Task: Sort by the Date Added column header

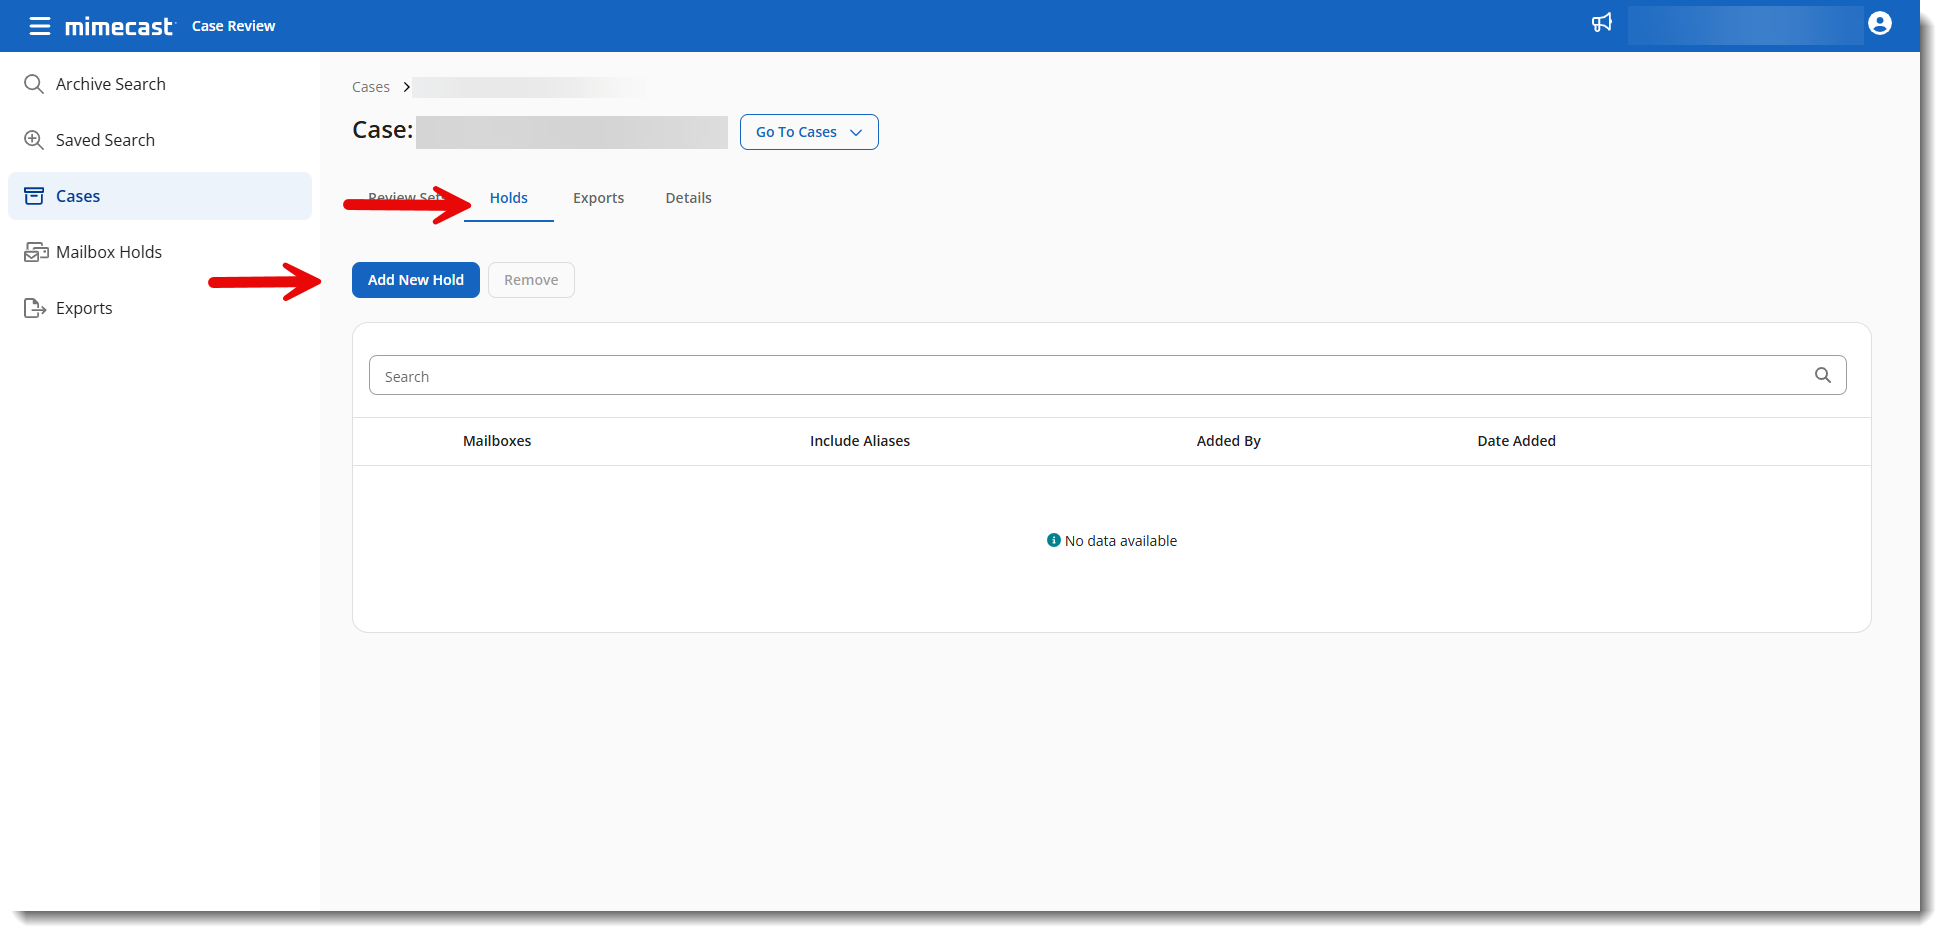Action: click(1516, 441)
